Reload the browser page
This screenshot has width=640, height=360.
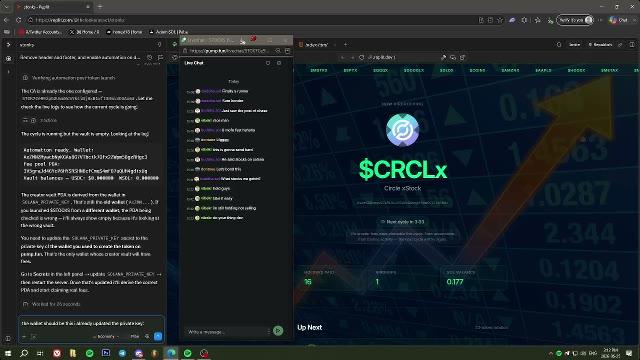click(x=18, y=20)
